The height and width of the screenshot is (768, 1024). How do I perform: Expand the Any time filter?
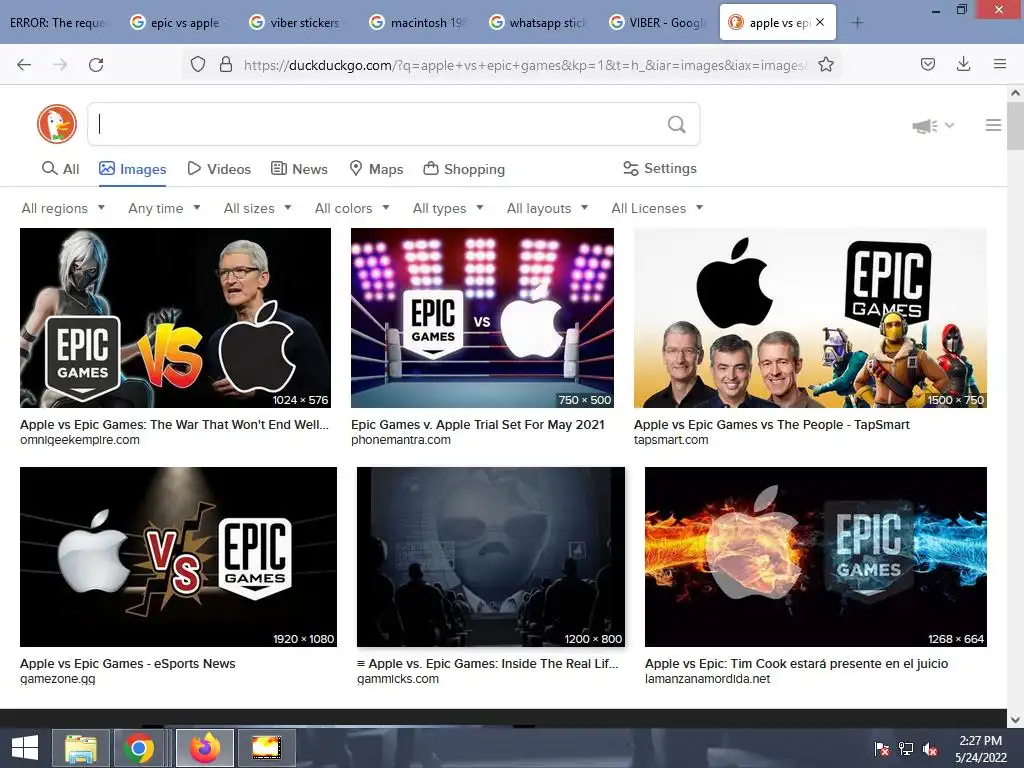[165, 208]
